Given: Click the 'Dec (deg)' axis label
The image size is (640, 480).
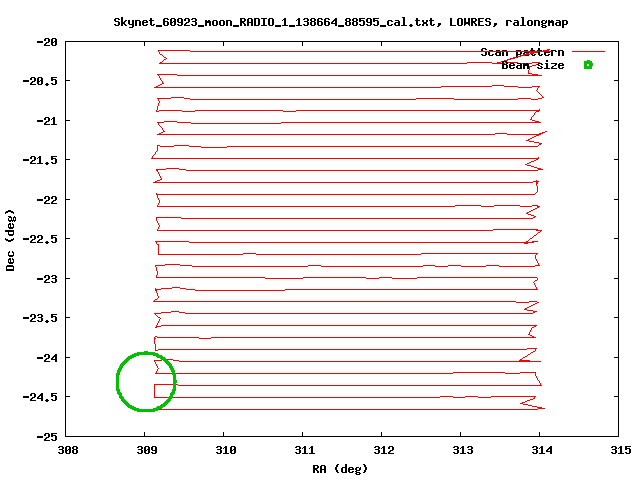Looking at the screenshot, I should tap(10, 240).
